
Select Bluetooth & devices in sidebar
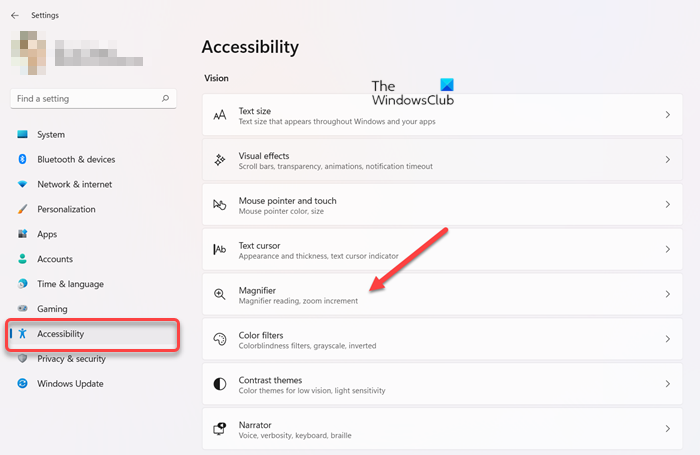[x=75, y=159]
